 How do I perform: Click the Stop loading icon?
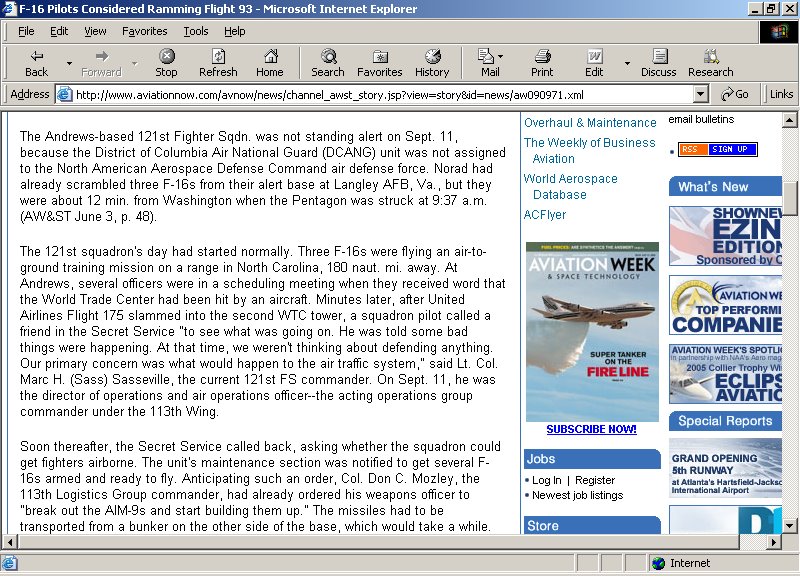pos(166,62)
